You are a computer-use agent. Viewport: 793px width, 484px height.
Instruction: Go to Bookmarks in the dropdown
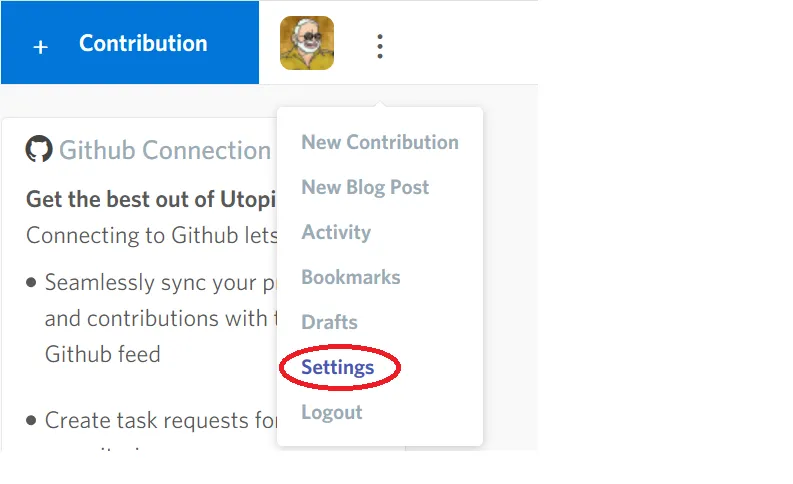tap(350, 277)
